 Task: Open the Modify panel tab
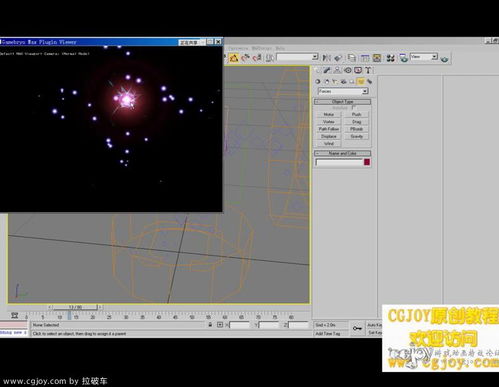coord(327,70)
